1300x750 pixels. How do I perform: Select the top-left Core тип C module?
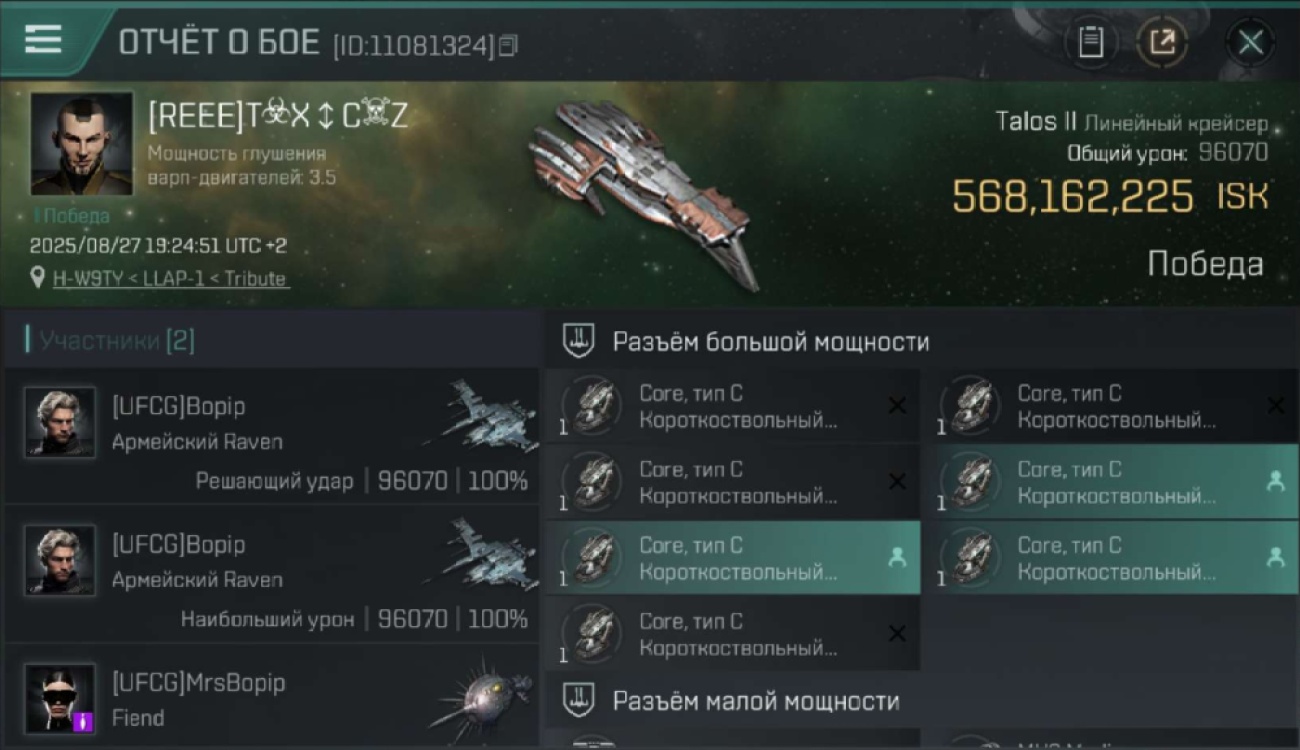732,406
